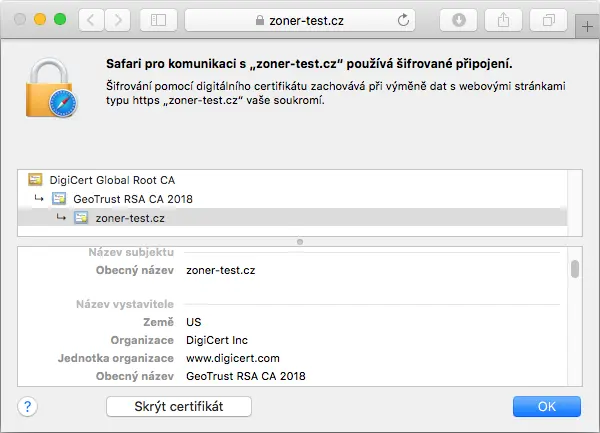Reload the page with the refresh icon
The height and width of the screenshot is (433, 600).
[403, 20]
